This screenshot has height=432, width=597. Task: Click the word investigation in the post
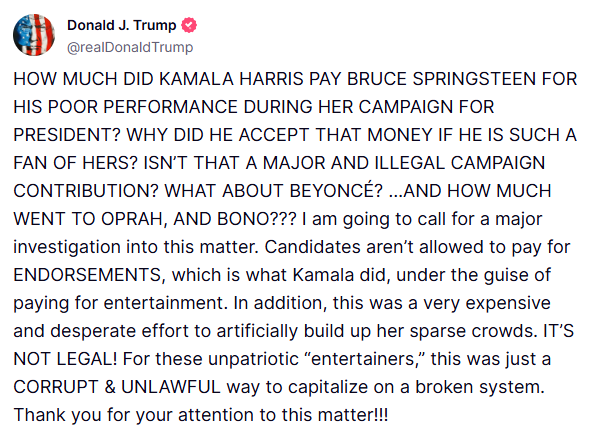pos(67,247)
